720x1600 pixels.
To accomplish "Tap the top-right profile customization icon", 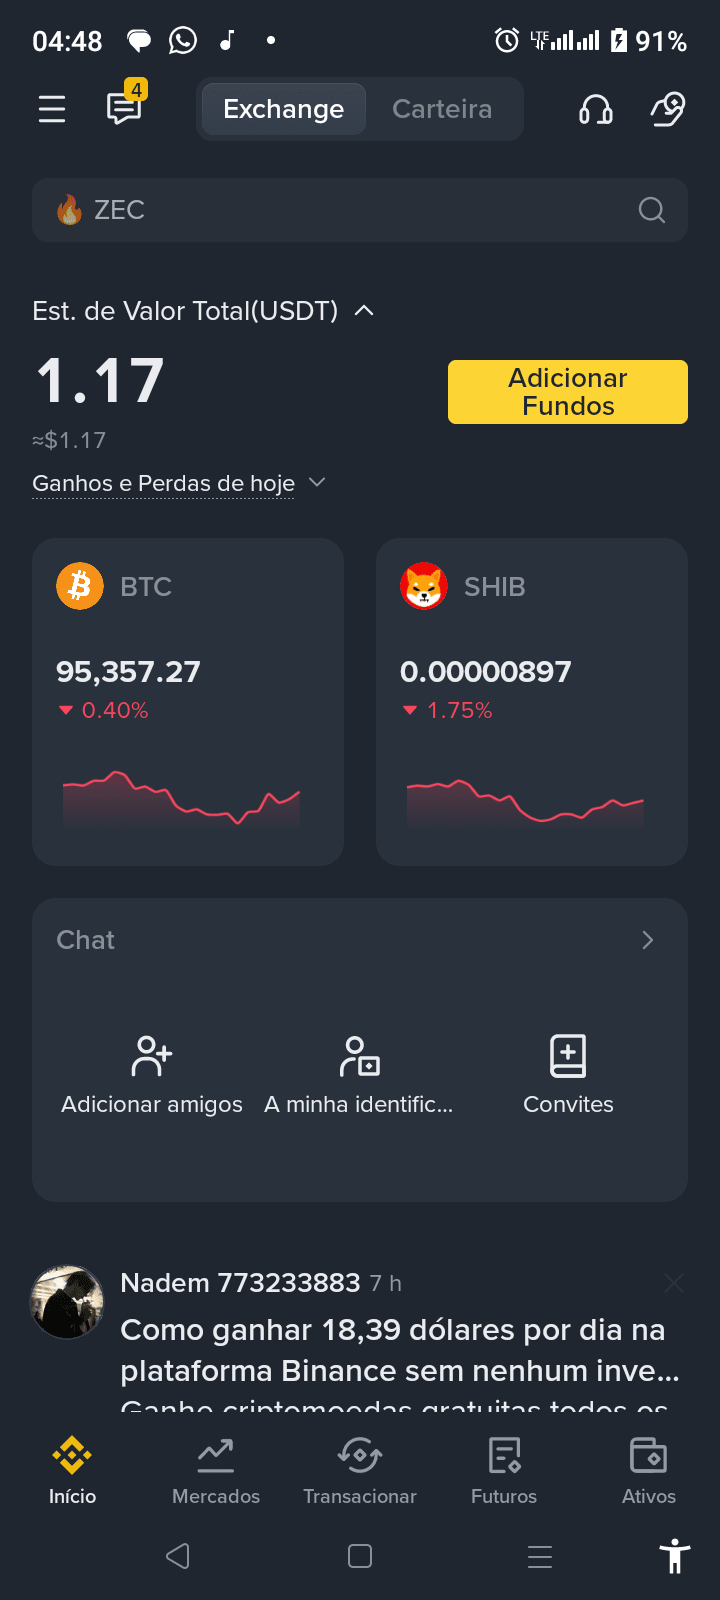I will click(667, 109).
